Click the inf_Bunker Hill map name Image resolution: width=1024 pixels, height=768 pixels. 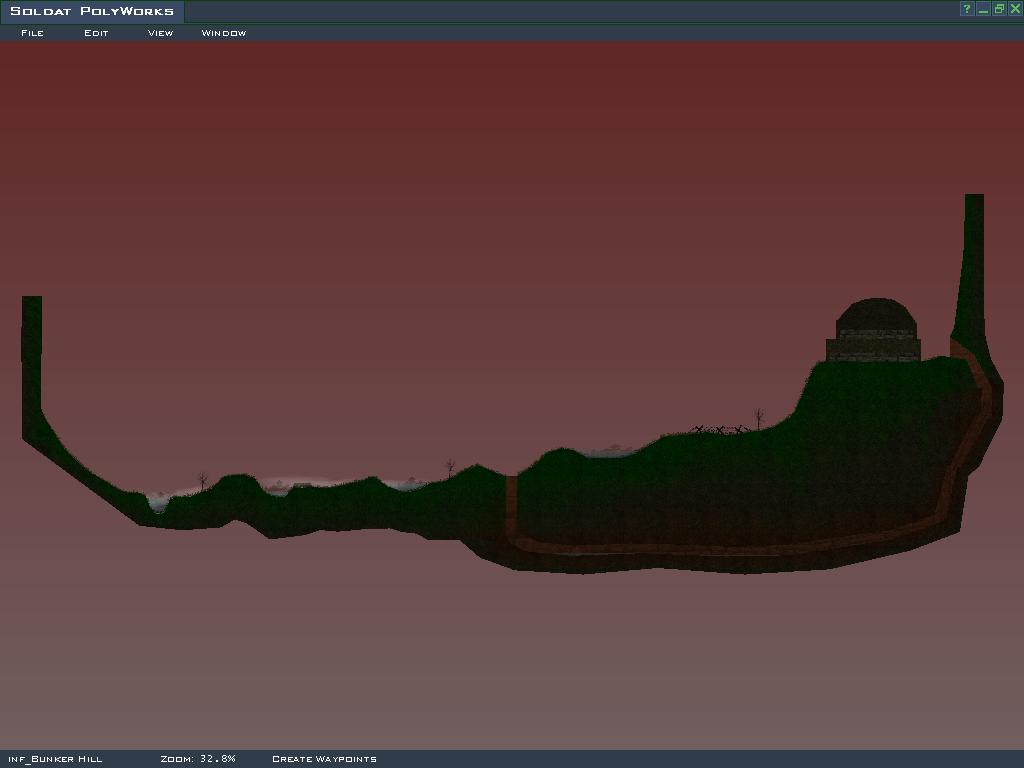[x=55, y=759]
